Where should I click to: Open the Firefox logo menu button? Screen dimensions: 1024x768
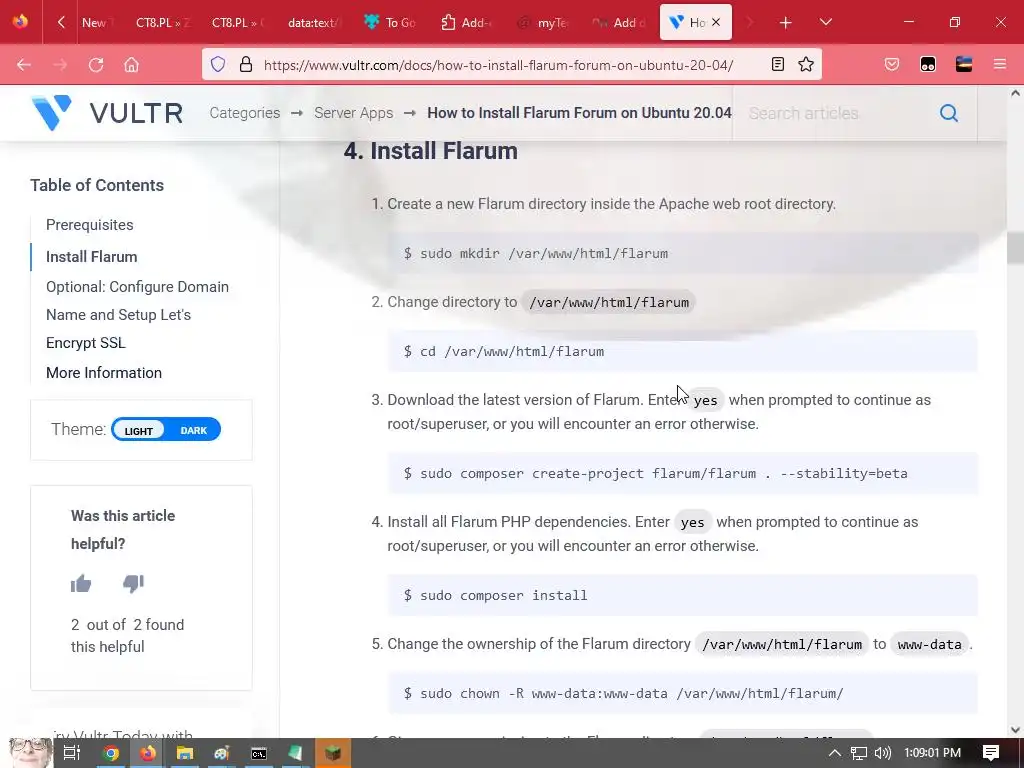pyautogui.click(x=20, y=22)
